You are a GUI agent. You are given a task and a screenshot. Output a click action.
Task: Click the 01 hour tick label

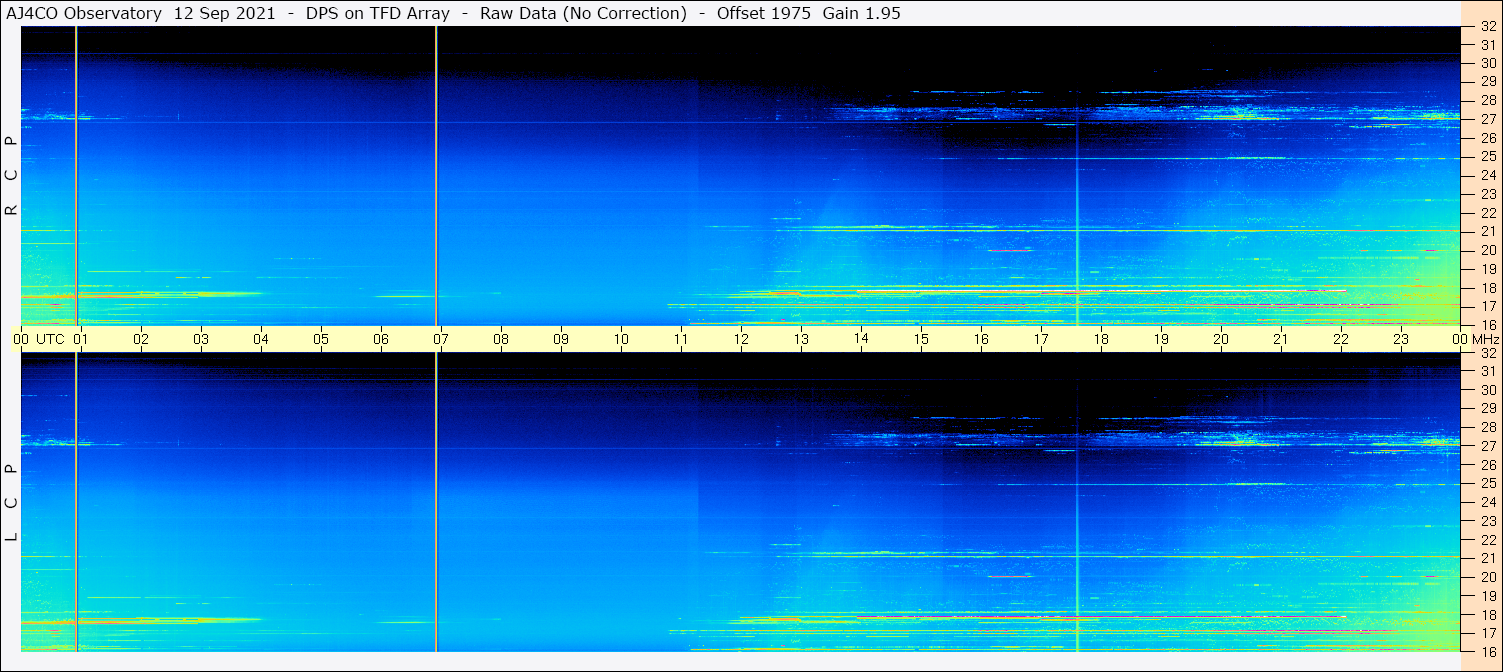coord(81,339)
